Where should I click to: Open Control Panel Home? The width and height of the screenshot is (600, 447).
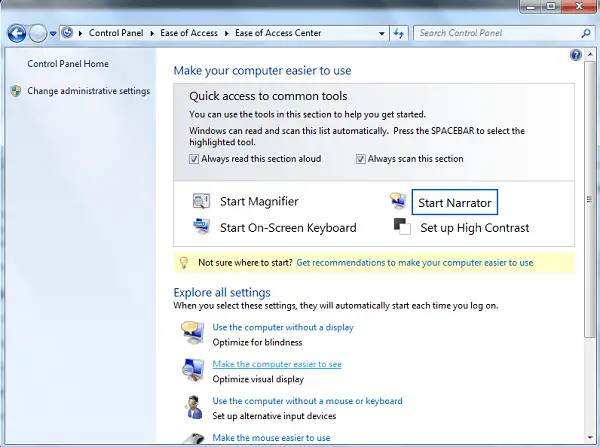68,64
